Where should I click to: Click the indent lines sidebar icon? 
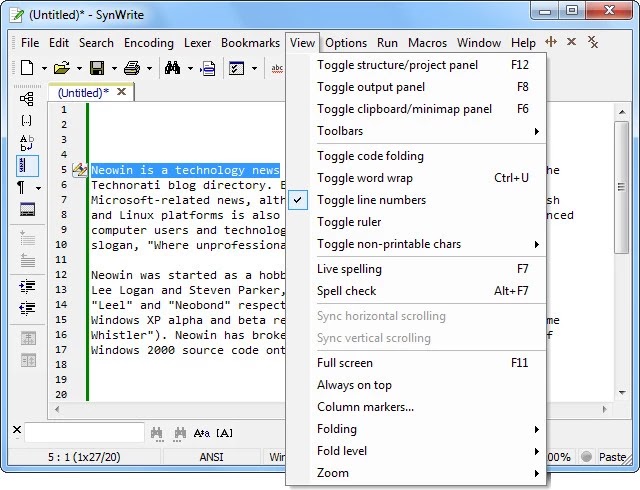pos(27,287)
